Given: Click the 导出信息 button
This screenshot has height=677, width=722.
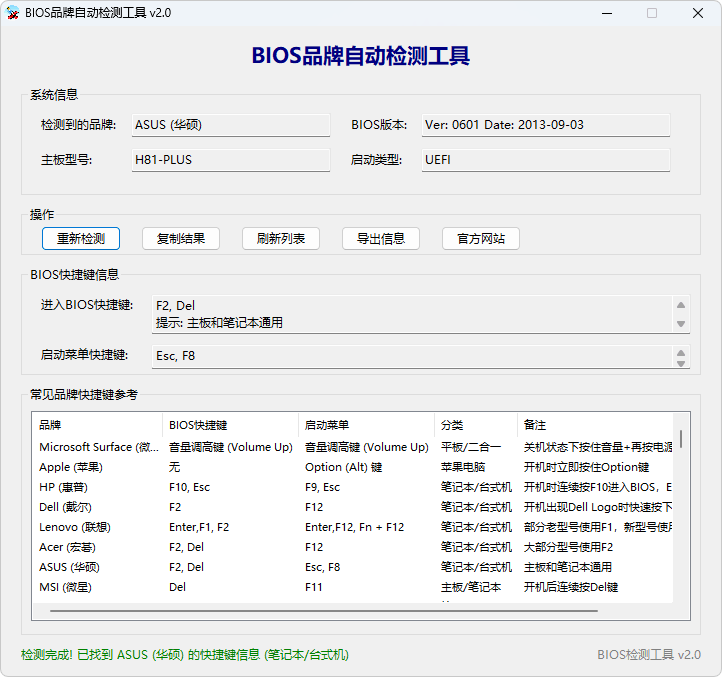Looking at the screenshot, I should pos(381,238).
